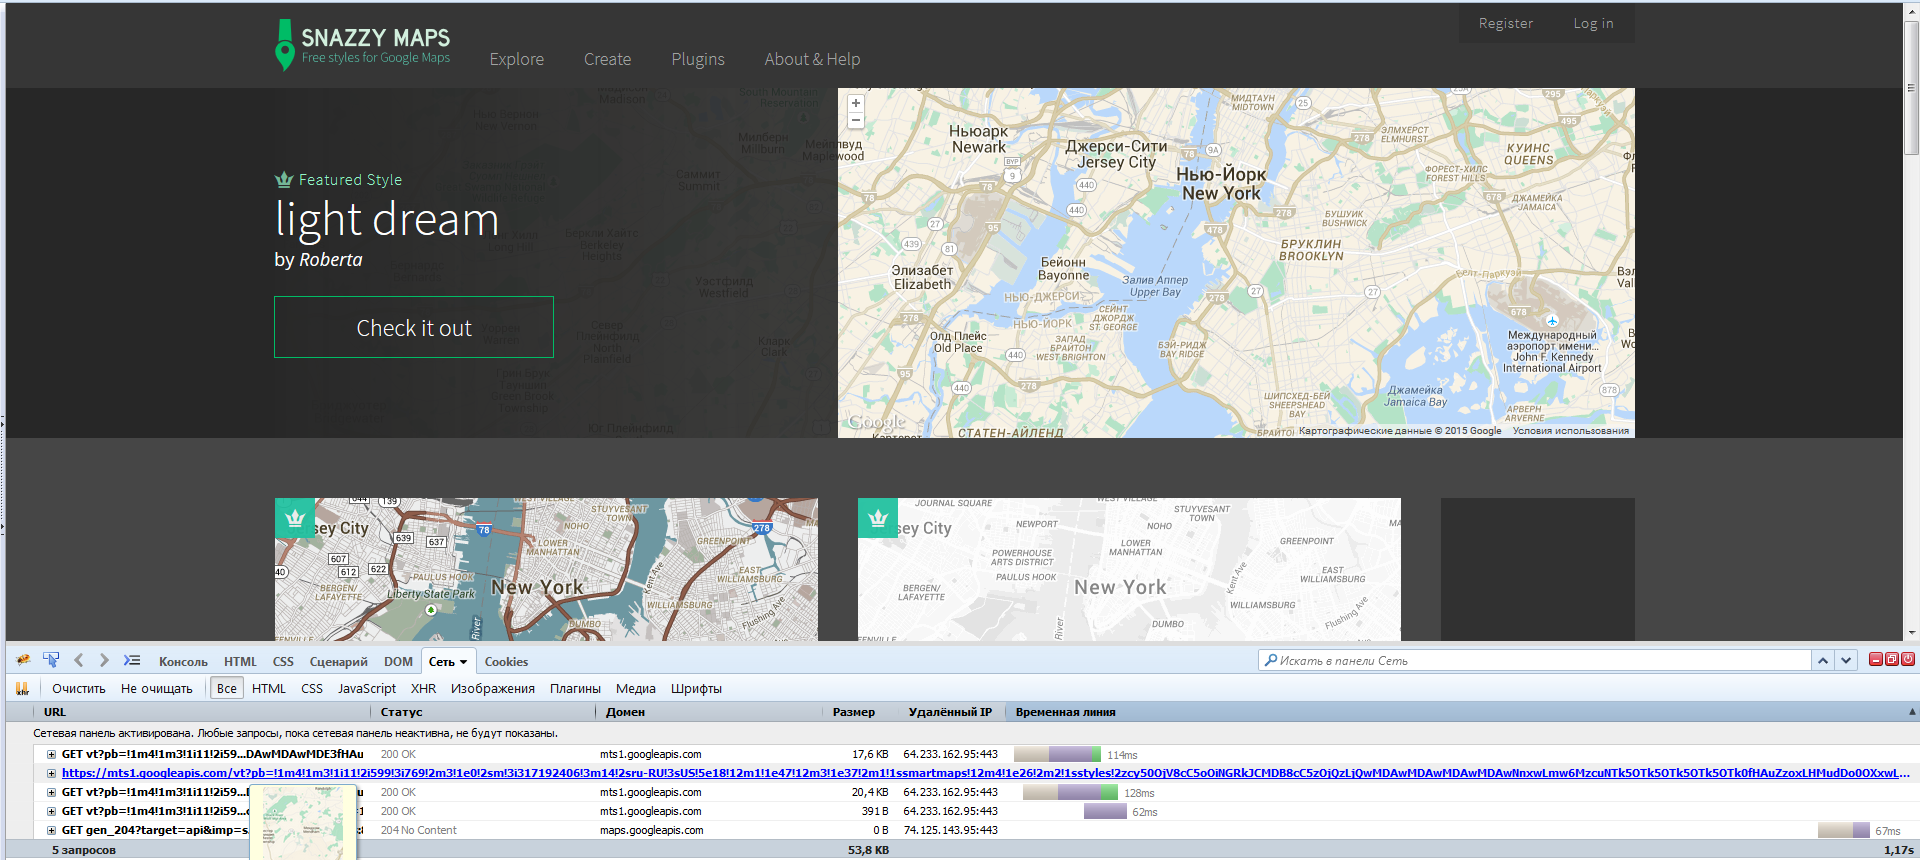1920x860 pixels.
Task: Open the Cookies panel tab
Action: click(x=506, y=662)
